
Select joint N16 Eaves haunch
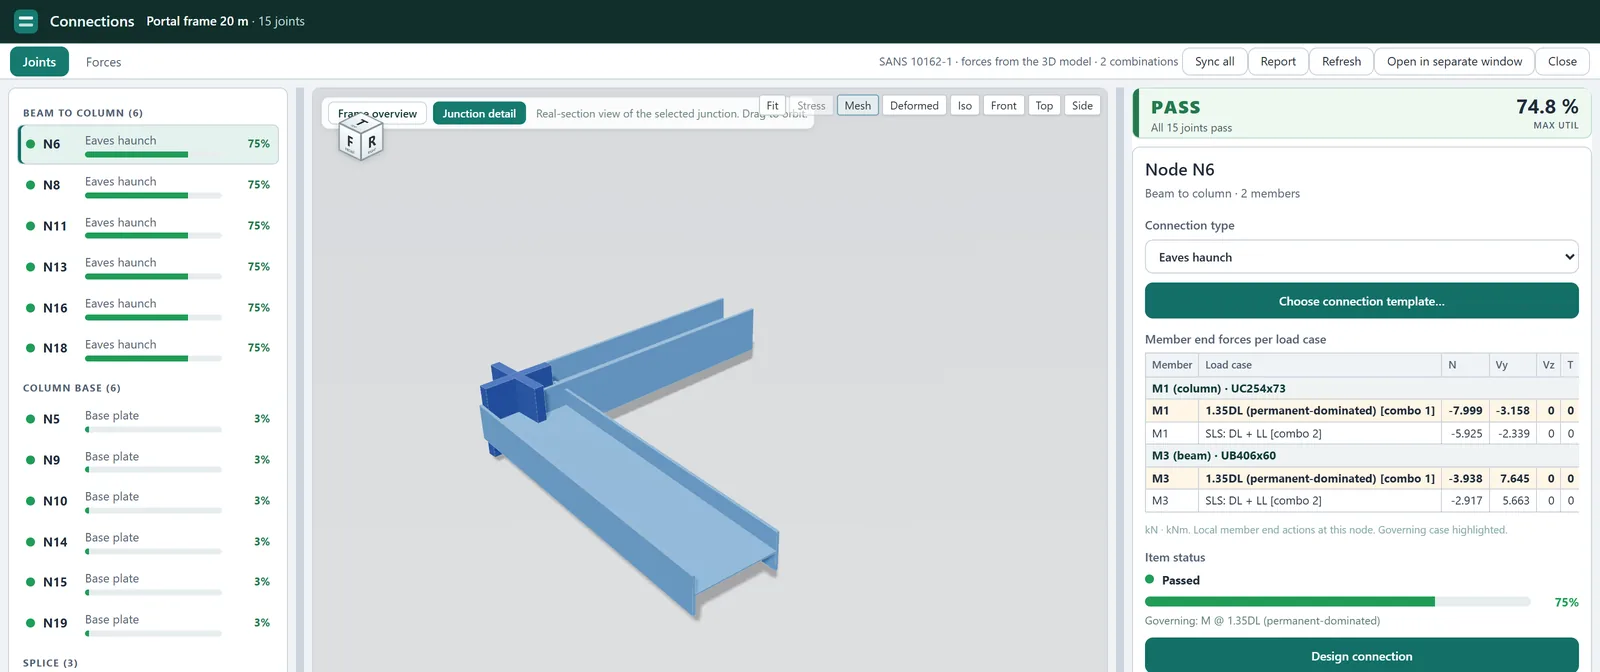click(x=148, y=308)
